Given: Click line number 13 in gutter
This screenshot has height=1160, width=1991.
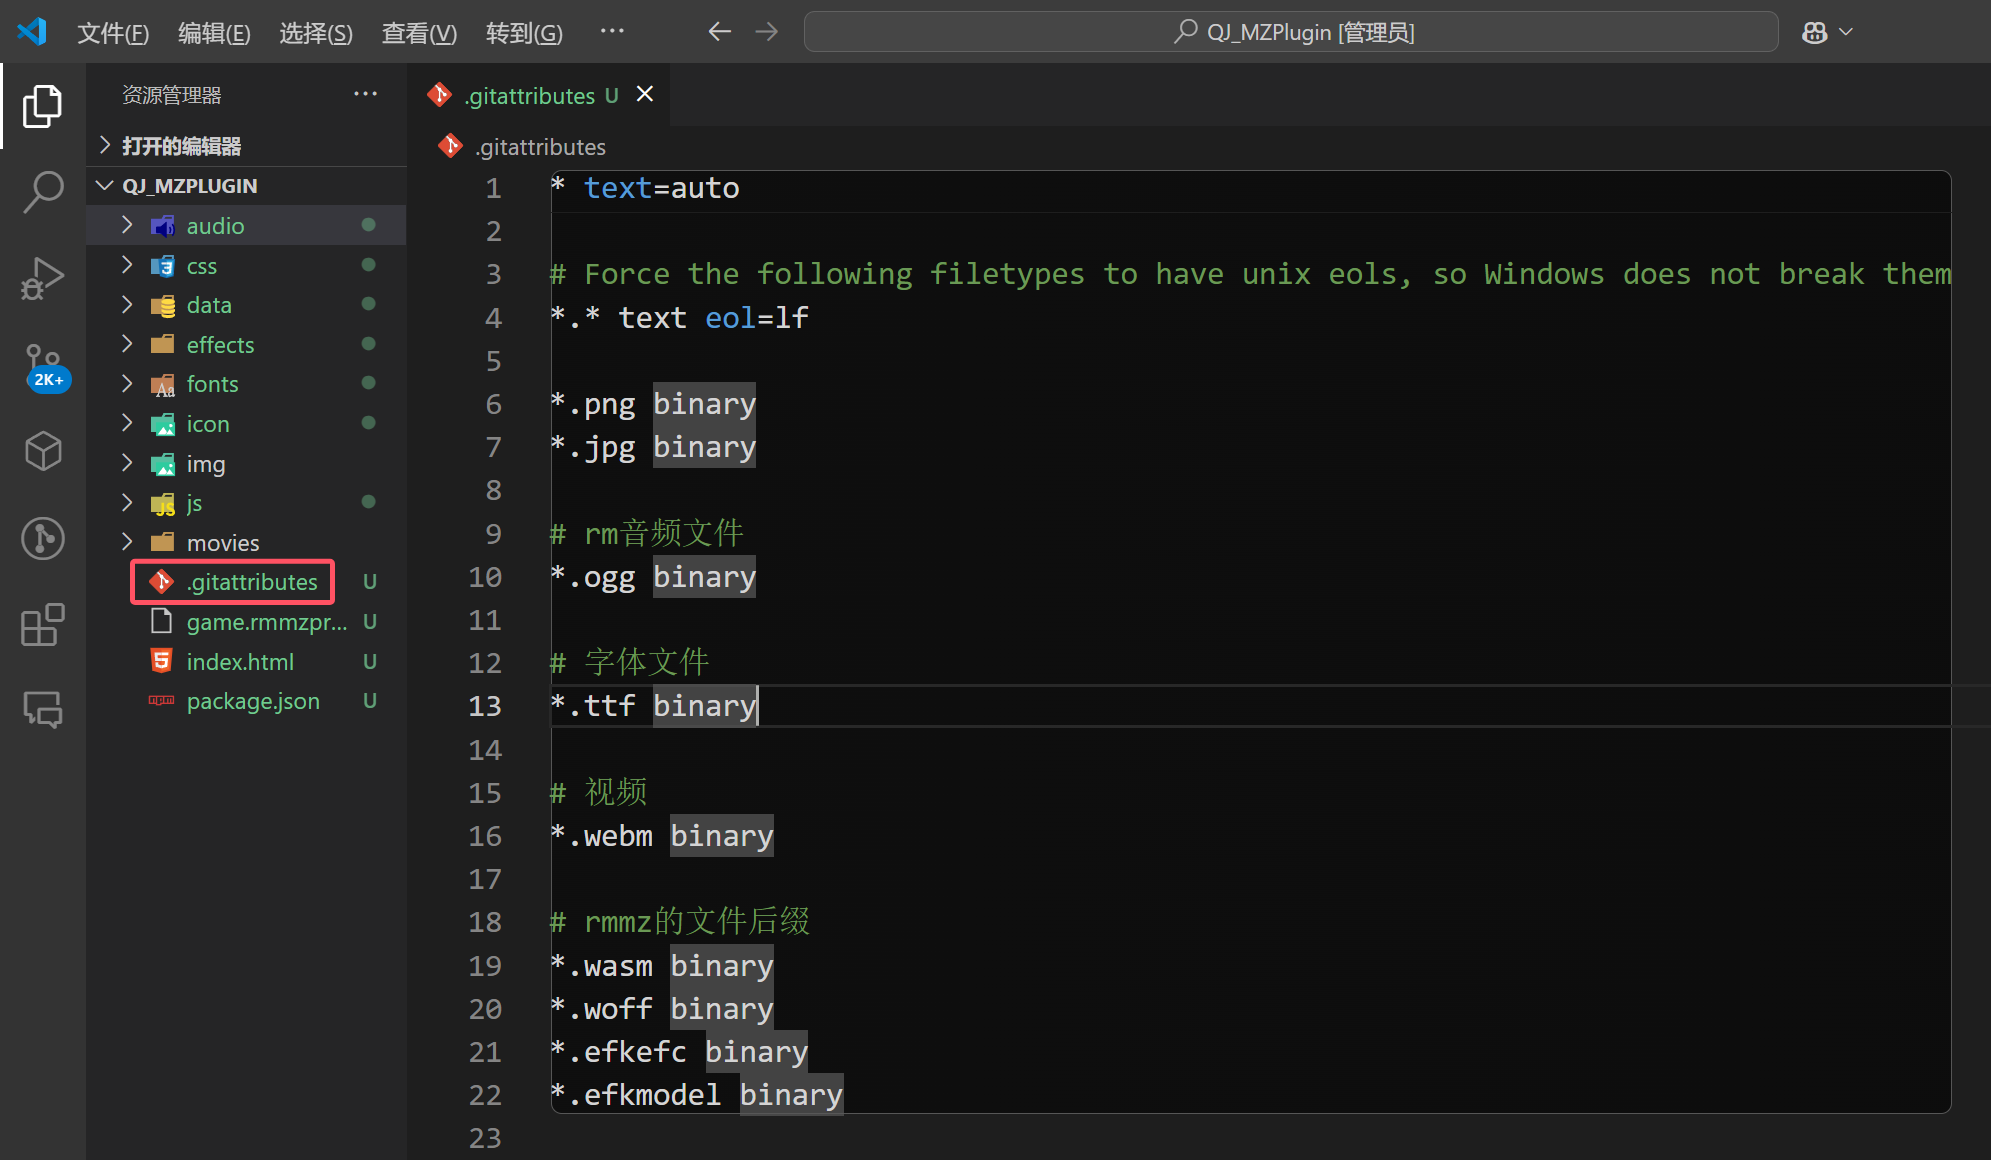Looking at the screenshot, I should click(x=485, y=706).
